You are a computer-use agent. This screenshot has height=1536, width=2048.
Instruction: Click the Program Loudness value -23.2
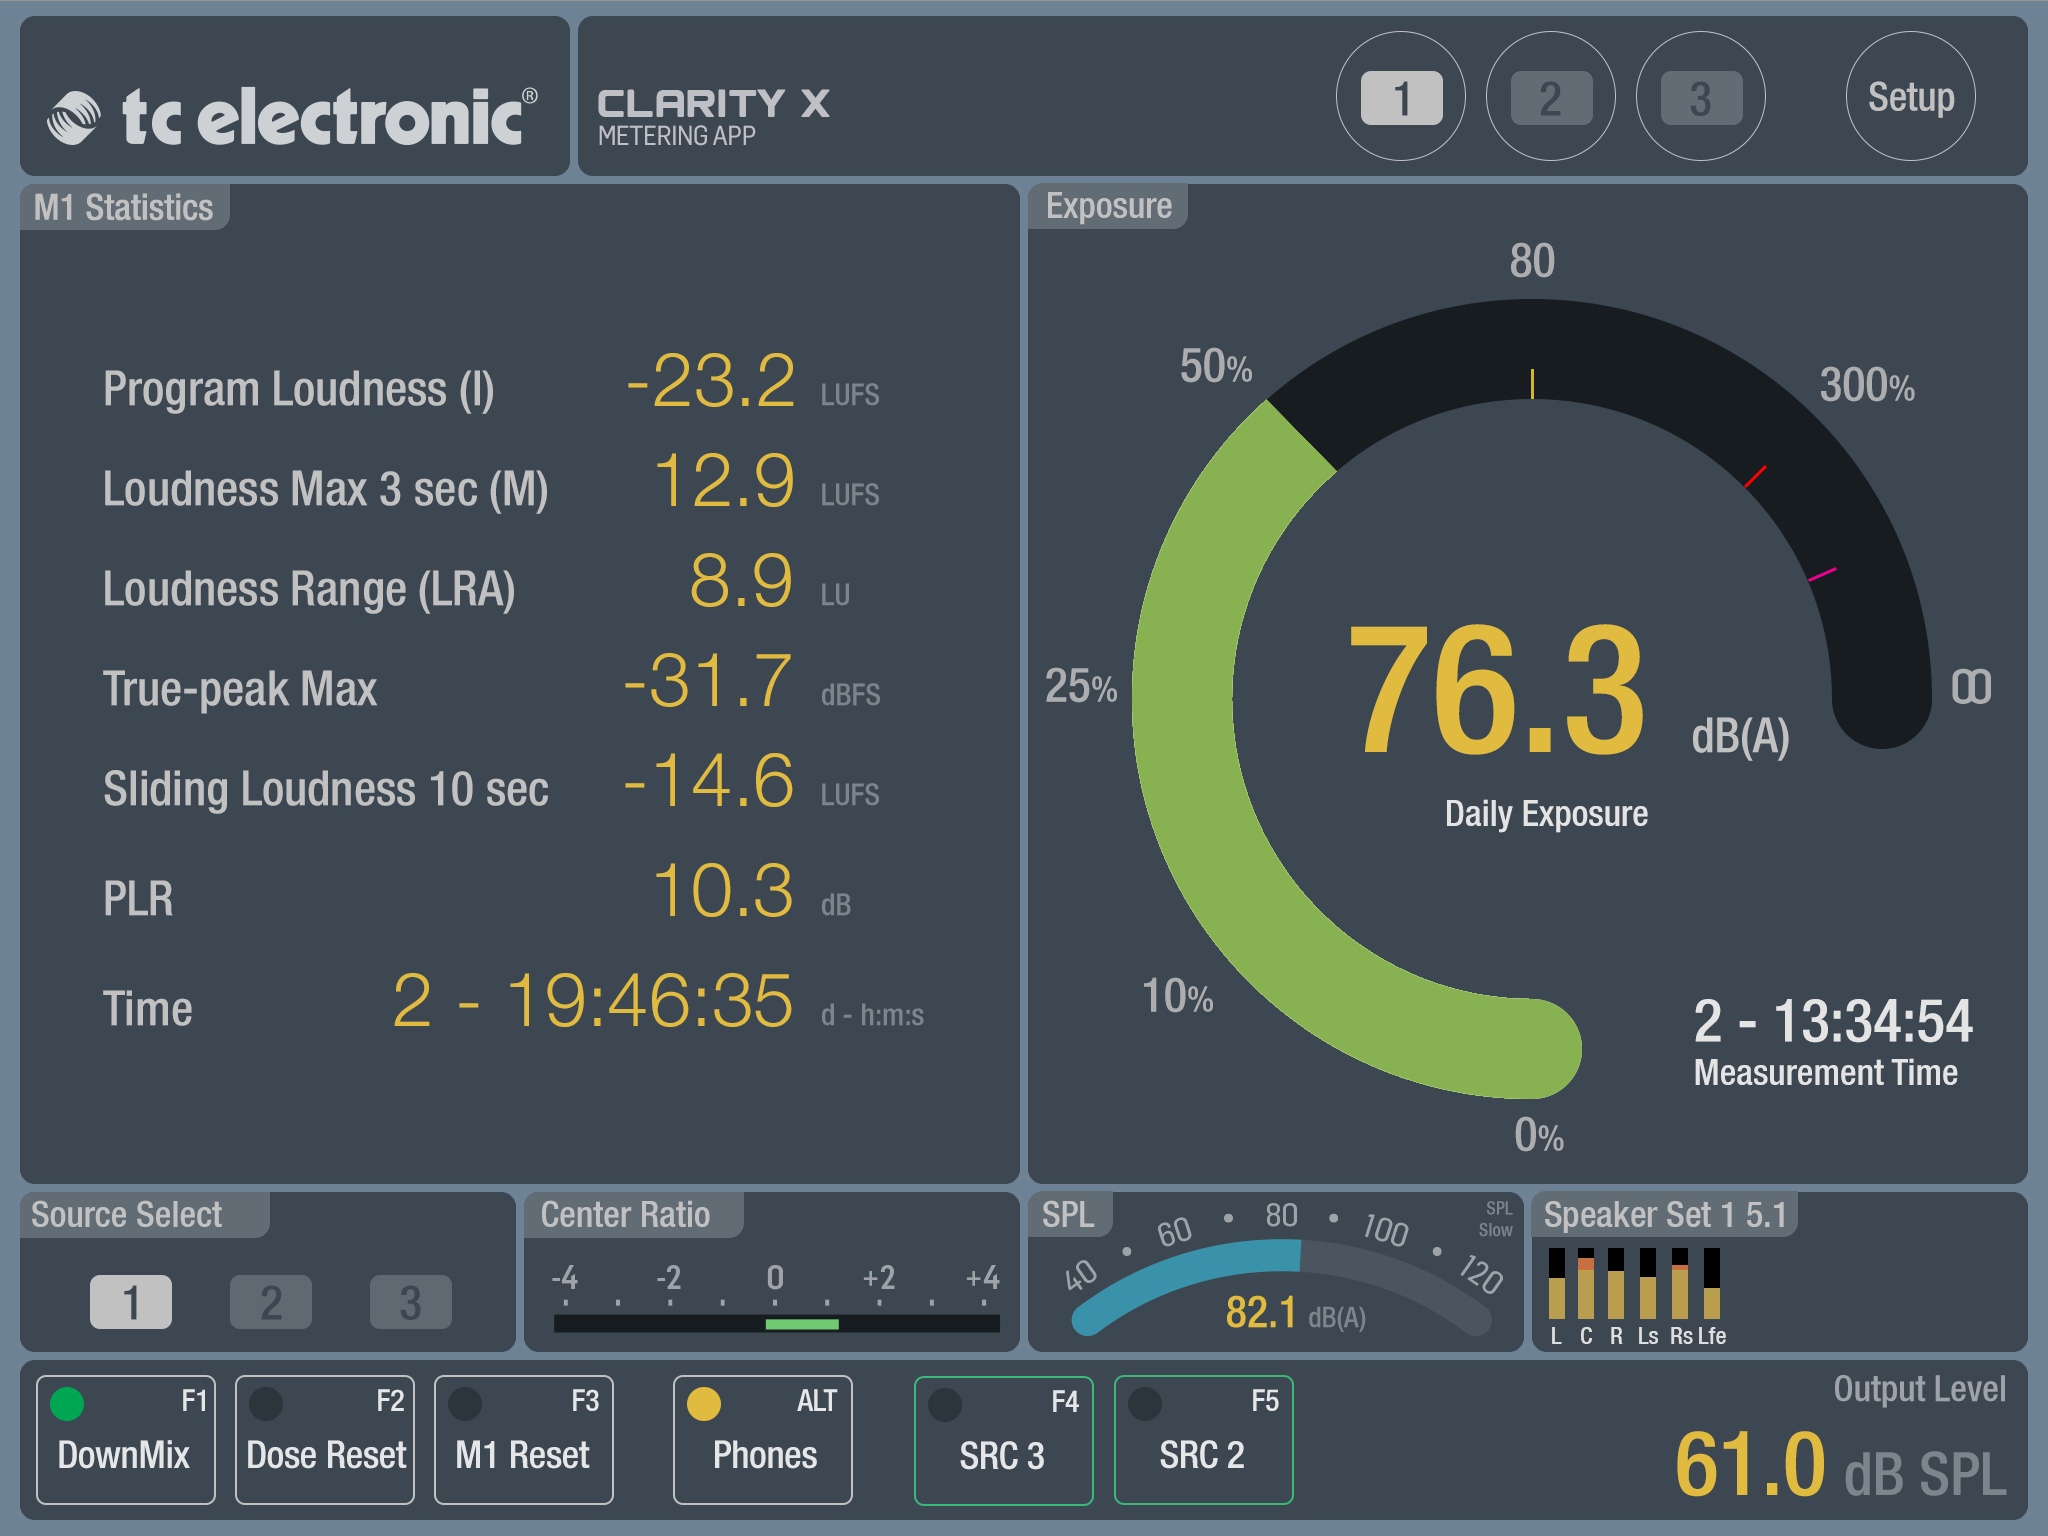[710, 382]
